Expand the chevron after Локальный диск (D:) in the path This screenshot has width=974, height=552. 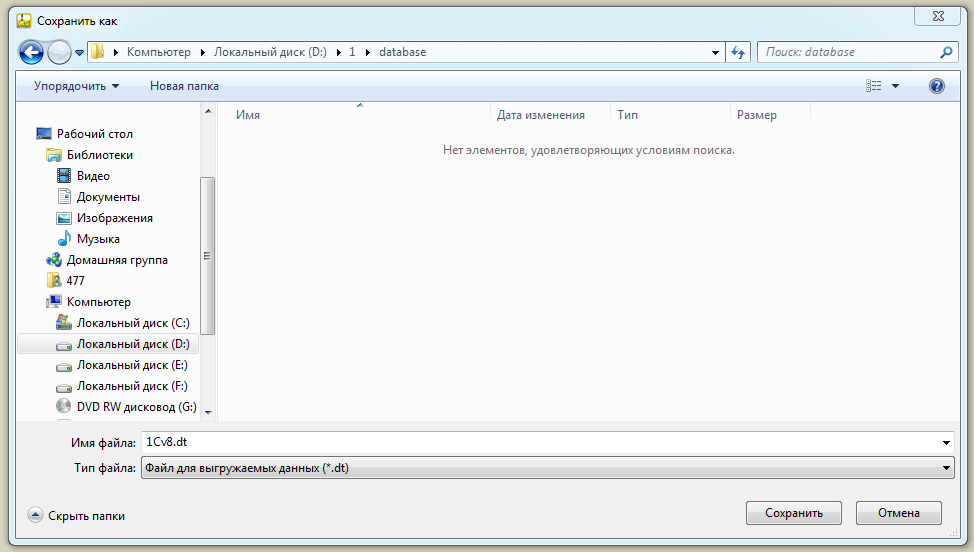click(x=339, y=52)
